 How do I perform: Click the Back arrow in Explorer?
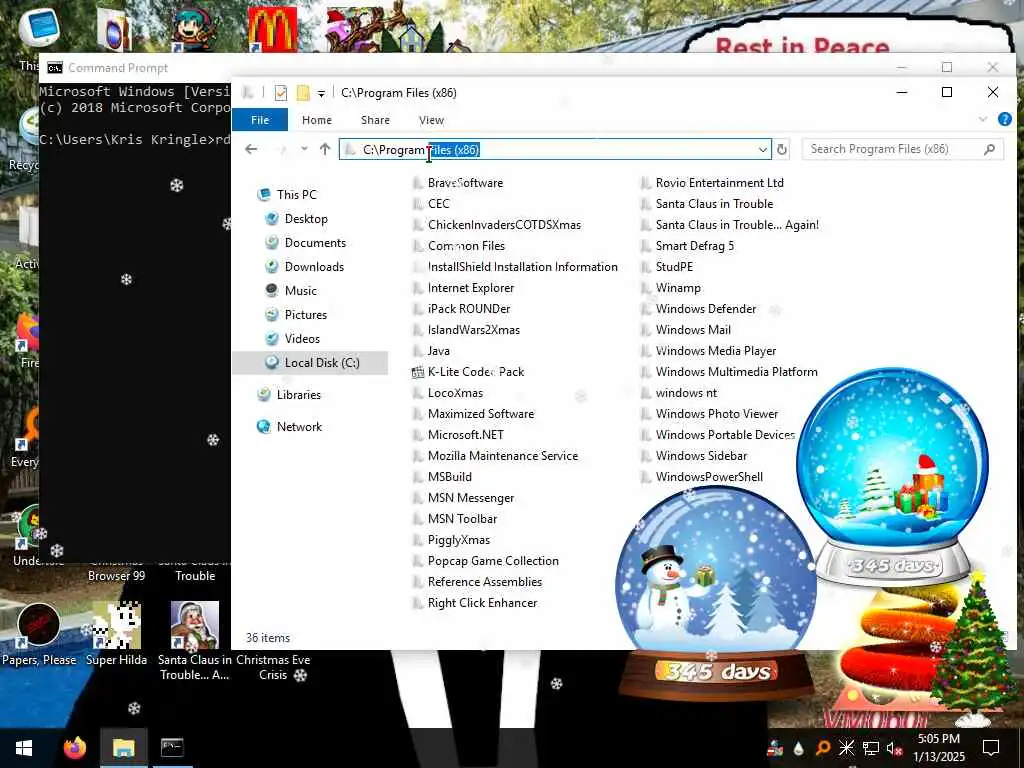click(x=251, y=150)
